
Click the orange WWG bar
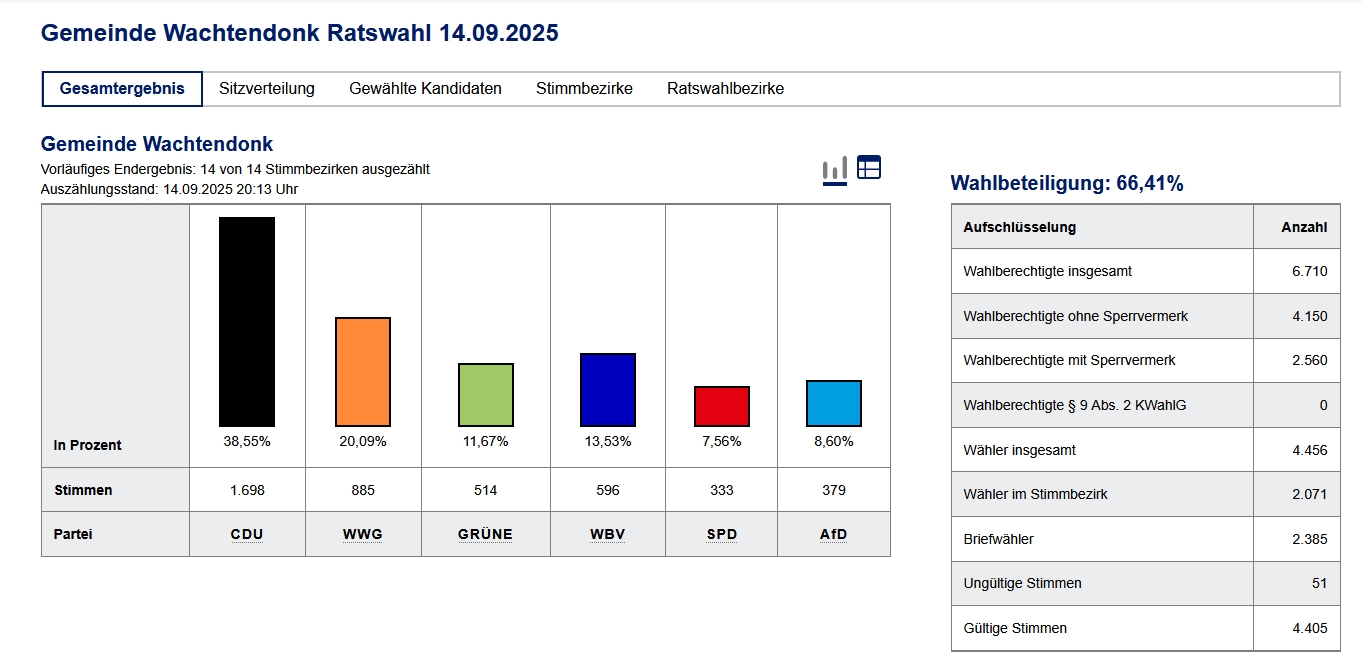pos(363,372)
